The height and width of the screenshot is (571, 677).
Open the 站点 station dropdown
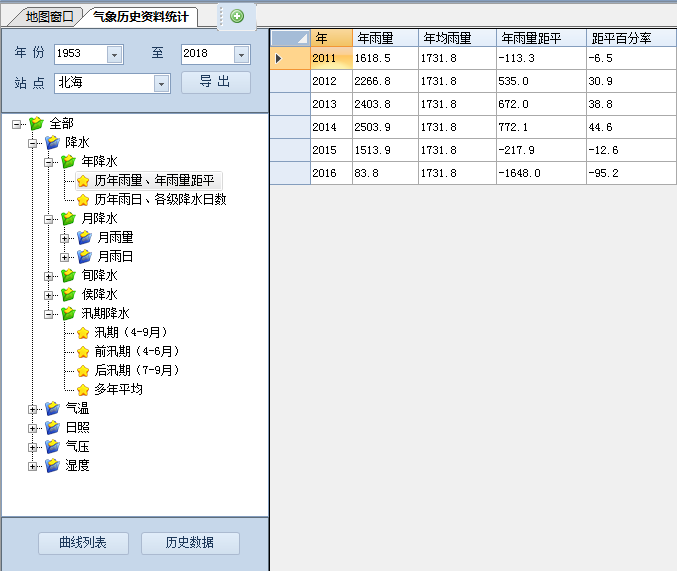point(161,83)
